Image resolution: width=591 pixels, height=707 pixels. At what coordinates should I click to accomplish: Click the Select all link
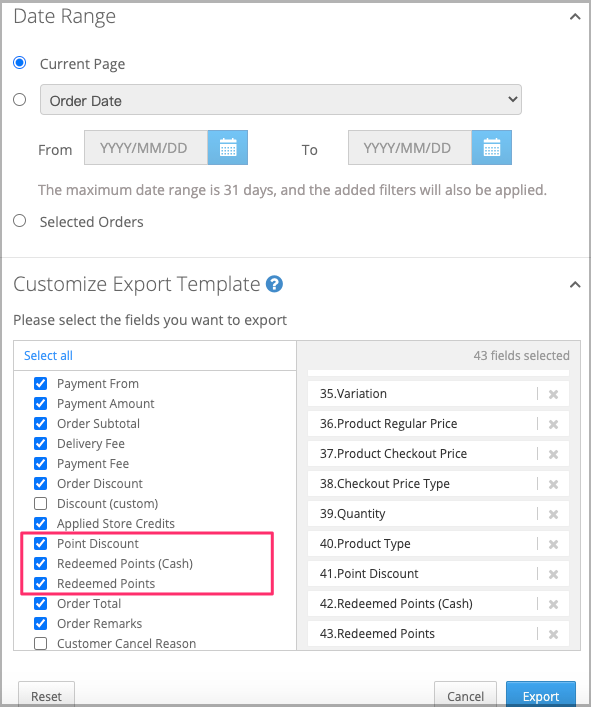(x=48, y=355)
